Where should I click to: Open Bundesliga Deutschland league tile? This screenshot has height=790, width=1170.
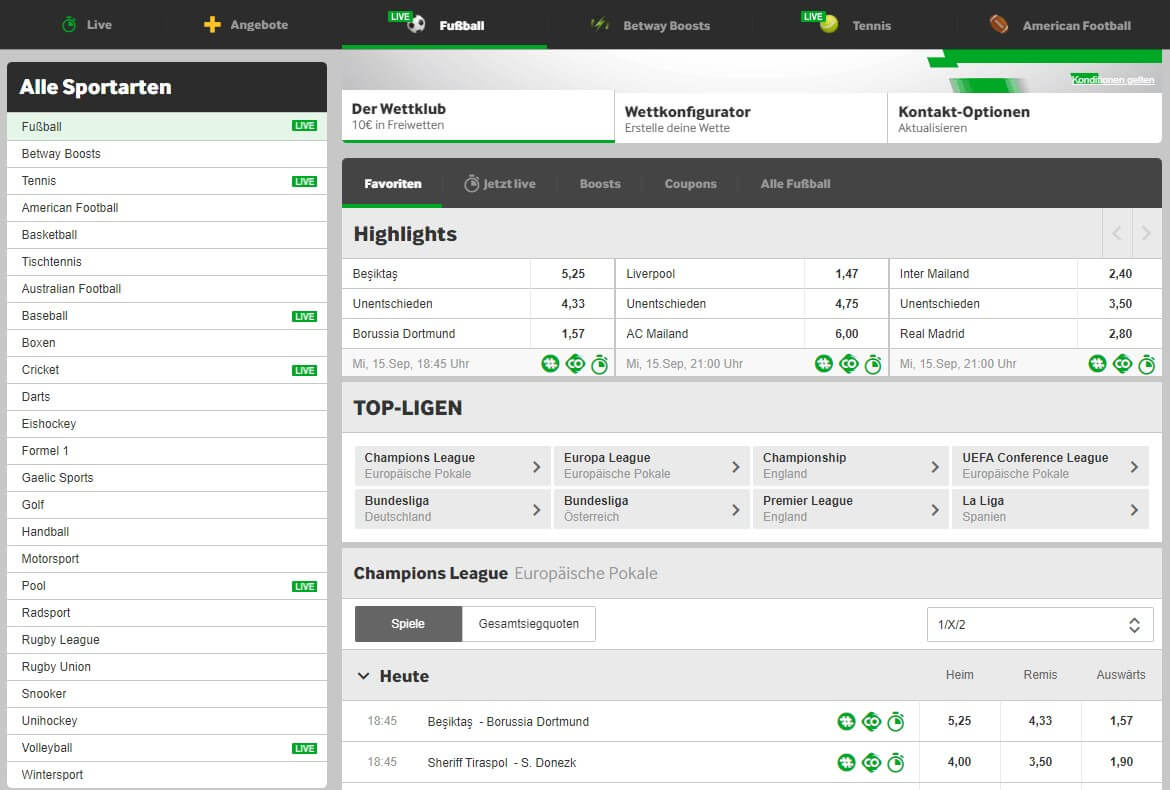[x=452, y=509]
